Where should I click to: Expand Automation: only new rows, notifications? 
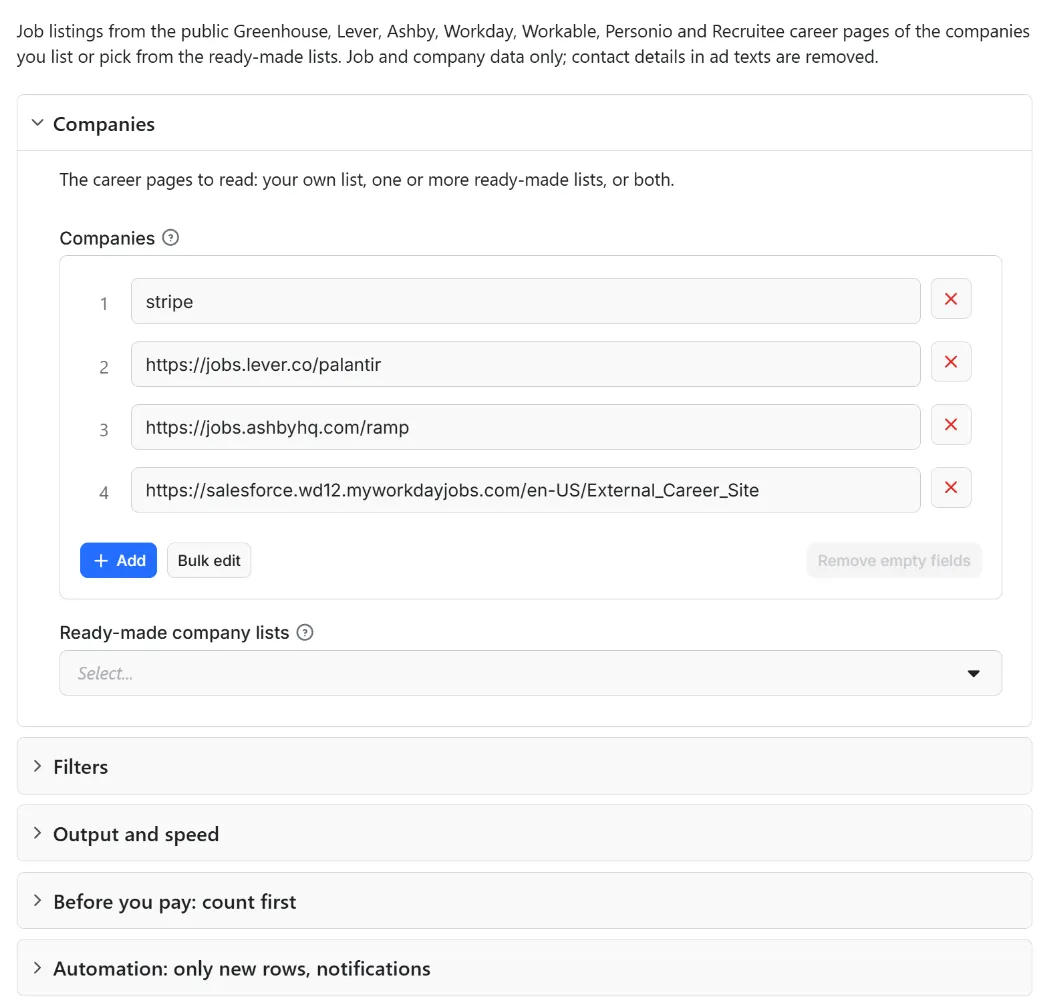click(524, 968)
